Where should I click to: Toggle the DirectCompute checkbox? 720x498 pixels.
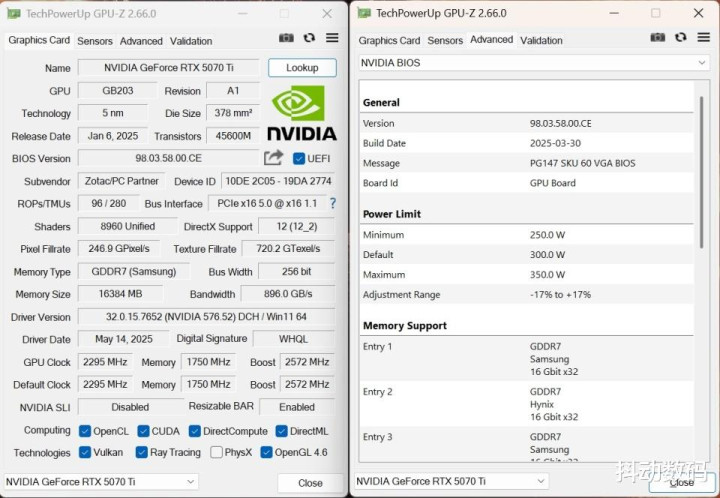pyautogui.click(x=195, y=431)
